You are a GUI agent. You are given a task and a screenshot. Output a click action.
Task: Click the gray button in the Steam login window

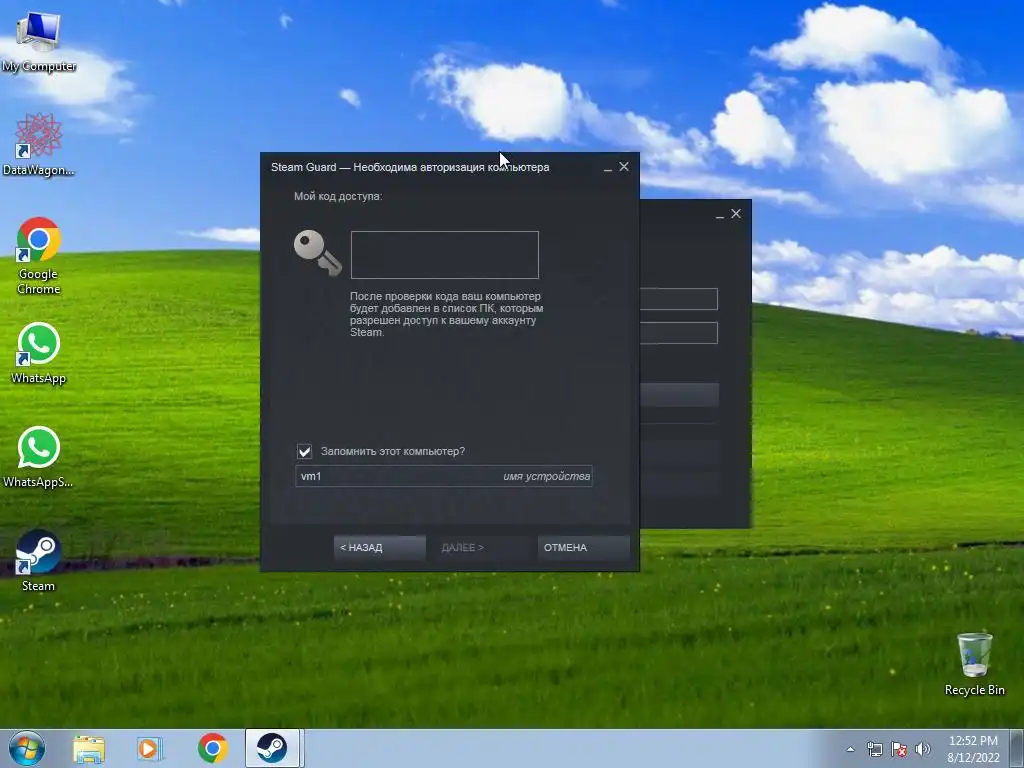679,395
